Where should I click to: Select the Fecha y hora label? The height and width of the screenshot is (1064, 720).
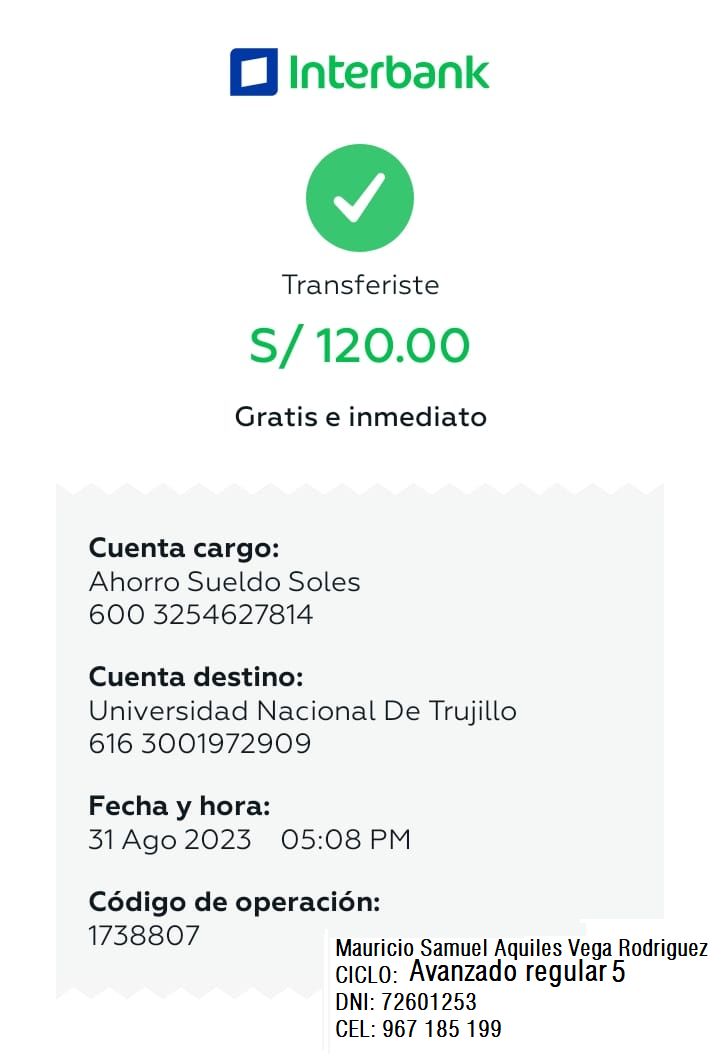(179, 806)
